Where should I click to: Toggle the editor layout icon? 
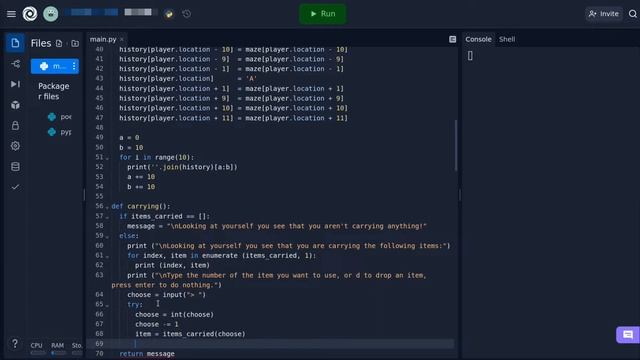453,39
